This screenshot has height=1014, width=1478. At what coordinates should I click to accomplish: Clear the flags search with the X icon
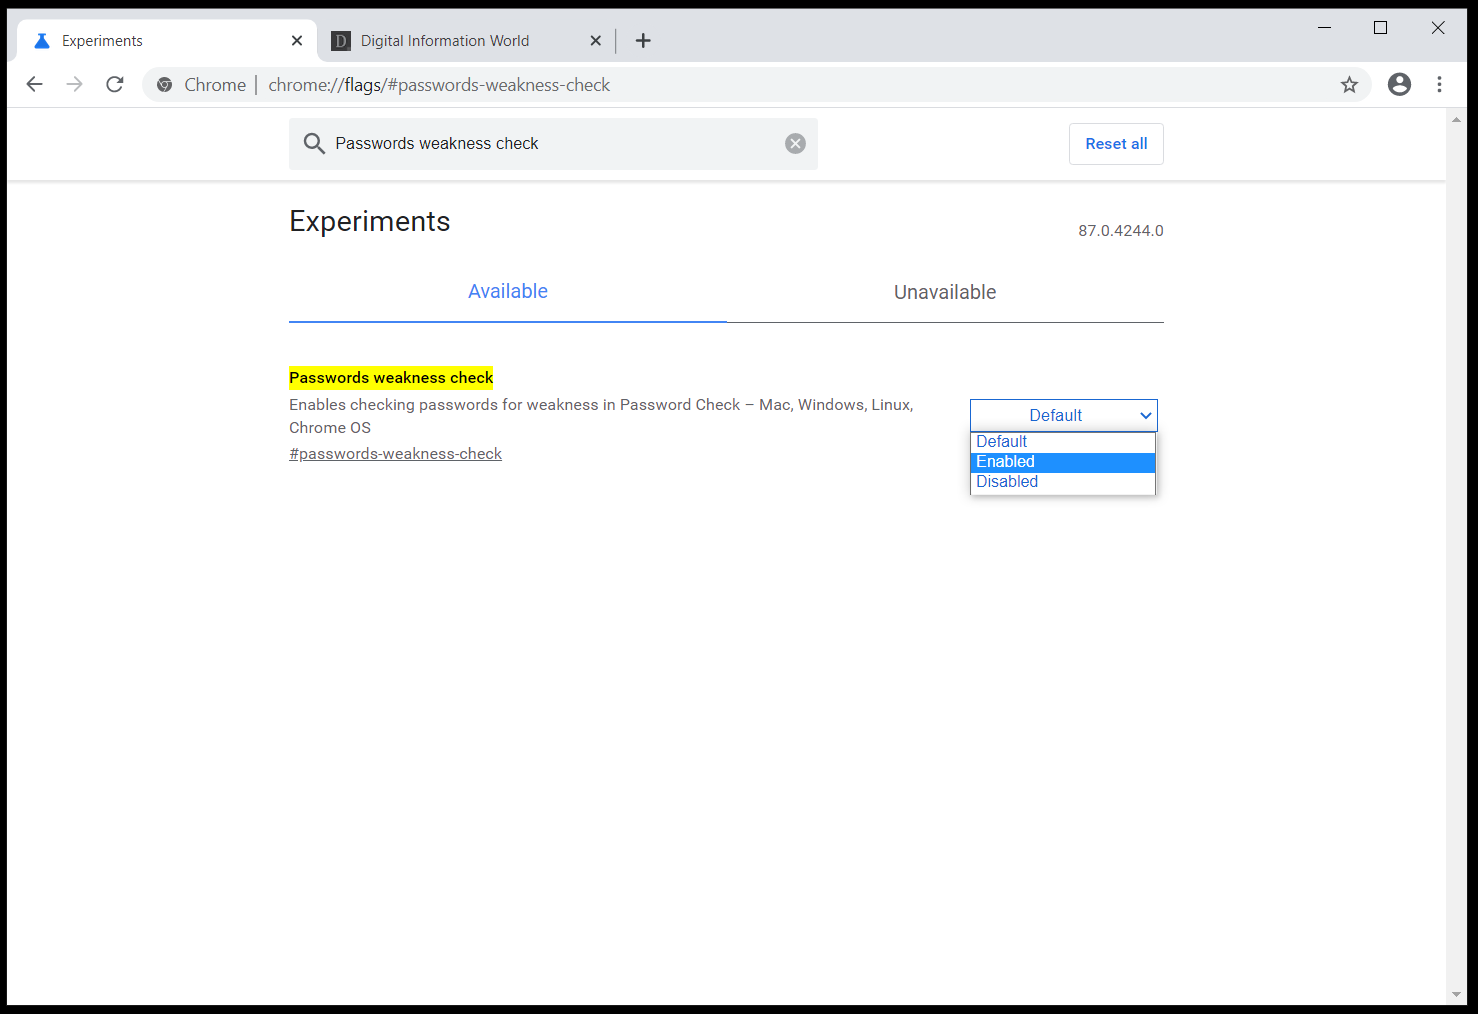(x=795, y=143)
